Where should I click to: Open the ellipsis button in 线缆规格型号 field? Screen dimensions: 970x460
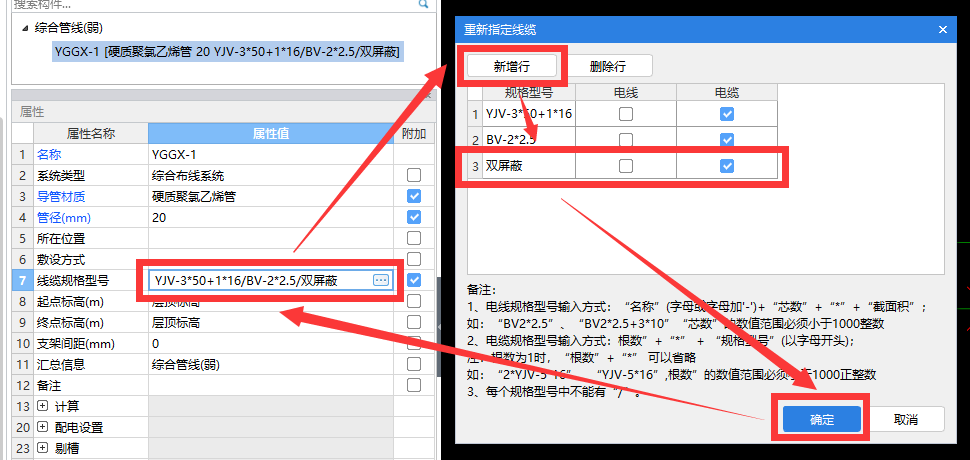(x=381, y=280)
